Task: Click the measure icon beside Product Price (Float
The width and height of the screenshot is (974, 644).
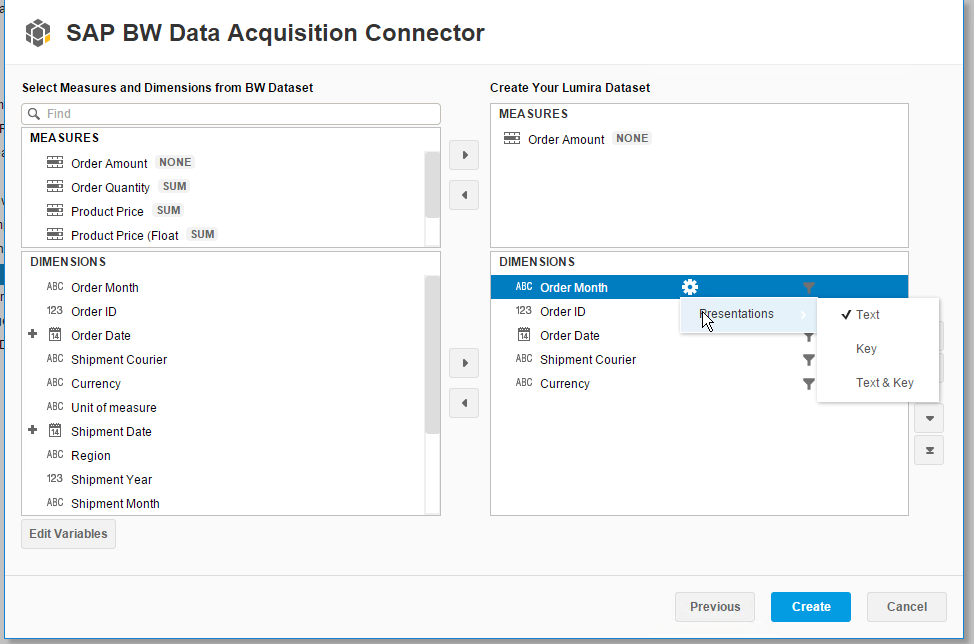Action: click(x=55, y=235)
